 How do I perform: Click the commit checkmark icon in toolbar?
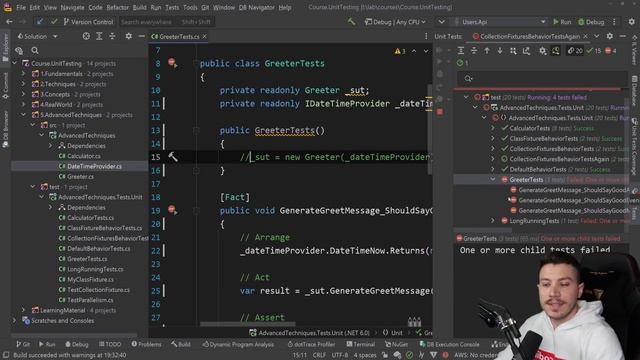pyautogui.click(x=54, y=22)
